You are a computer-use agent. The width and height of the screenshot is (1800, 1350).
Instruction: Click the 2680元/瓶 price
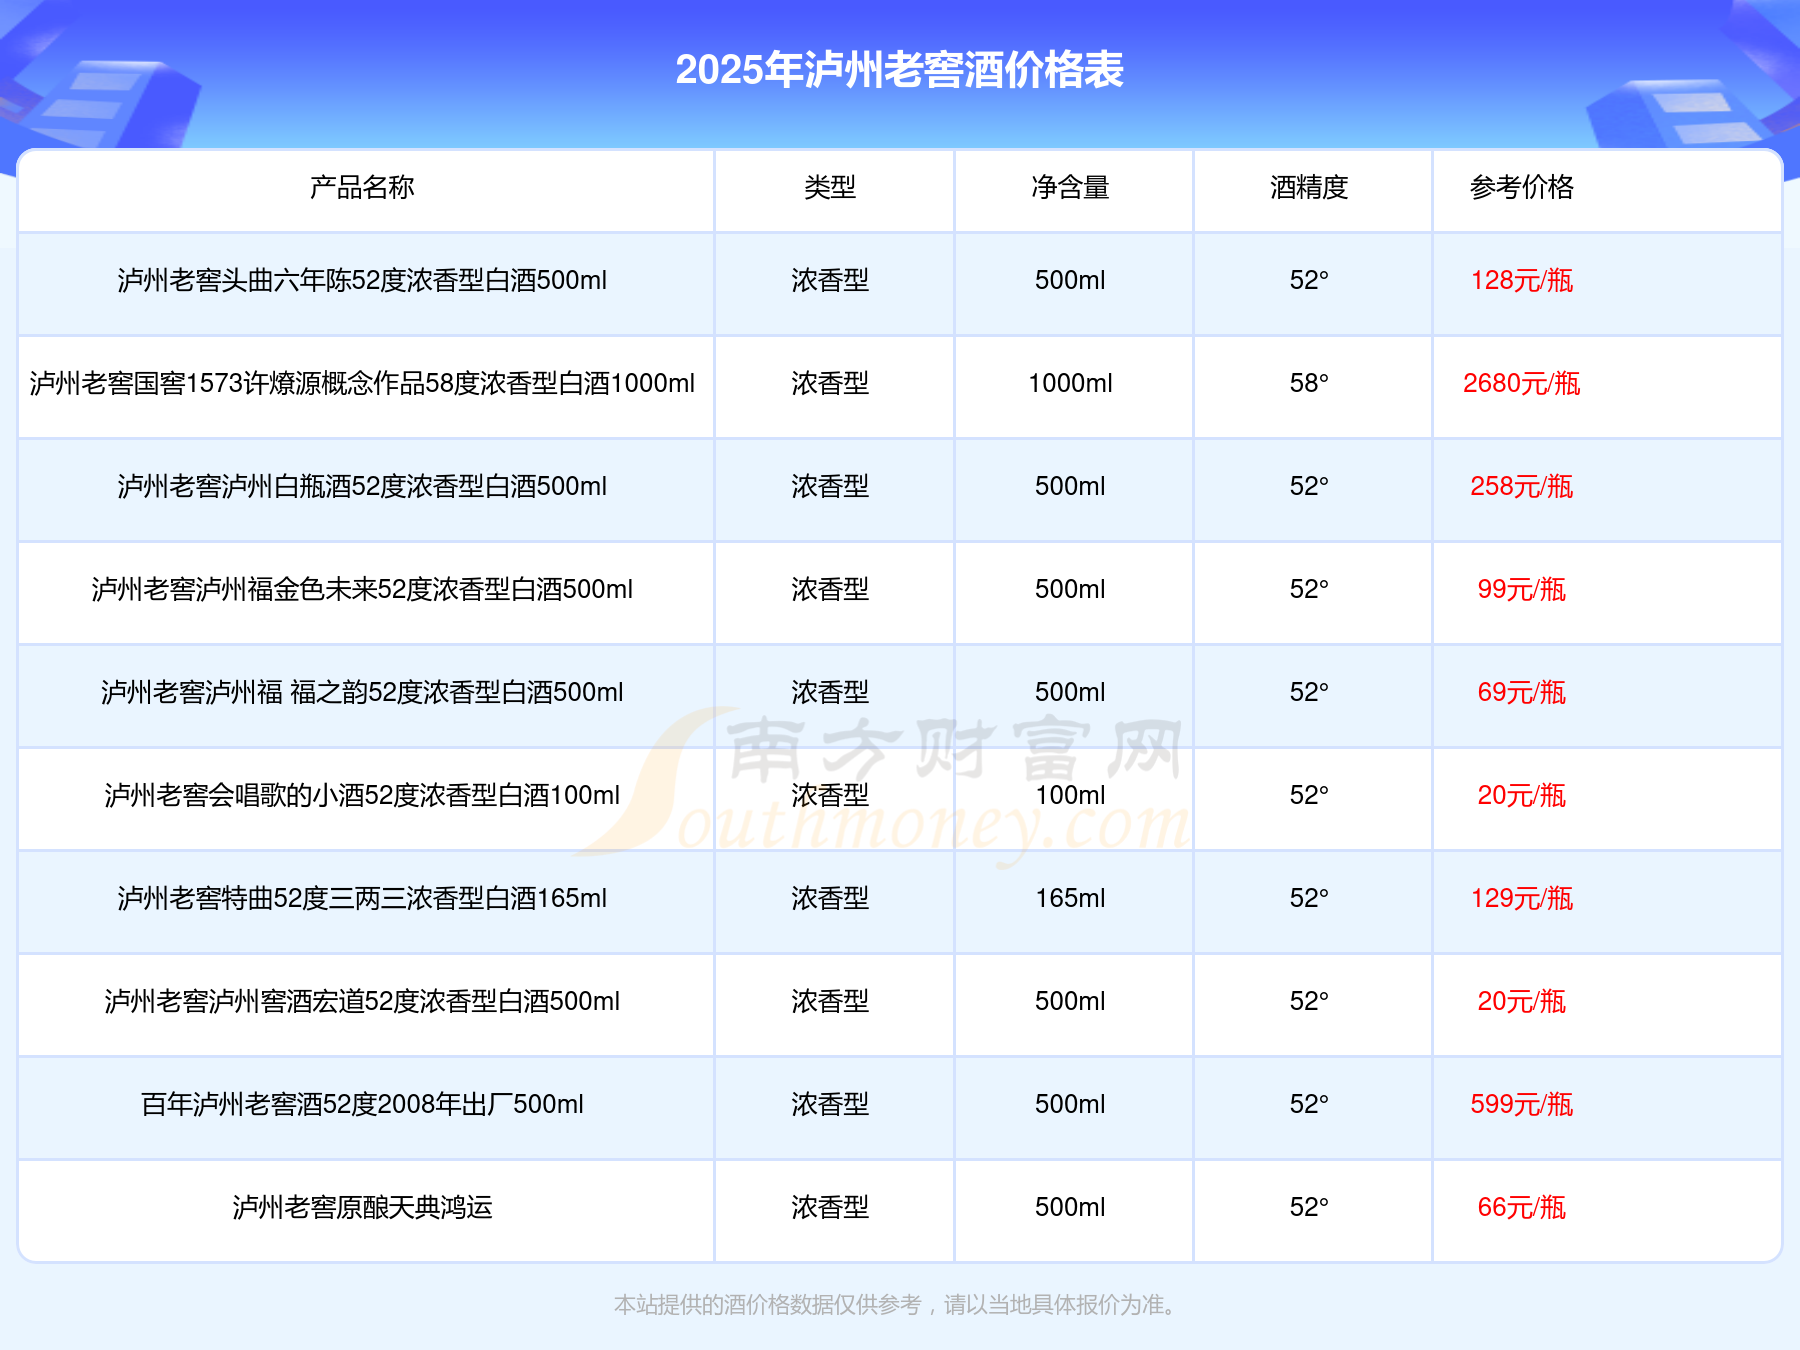1522,383
